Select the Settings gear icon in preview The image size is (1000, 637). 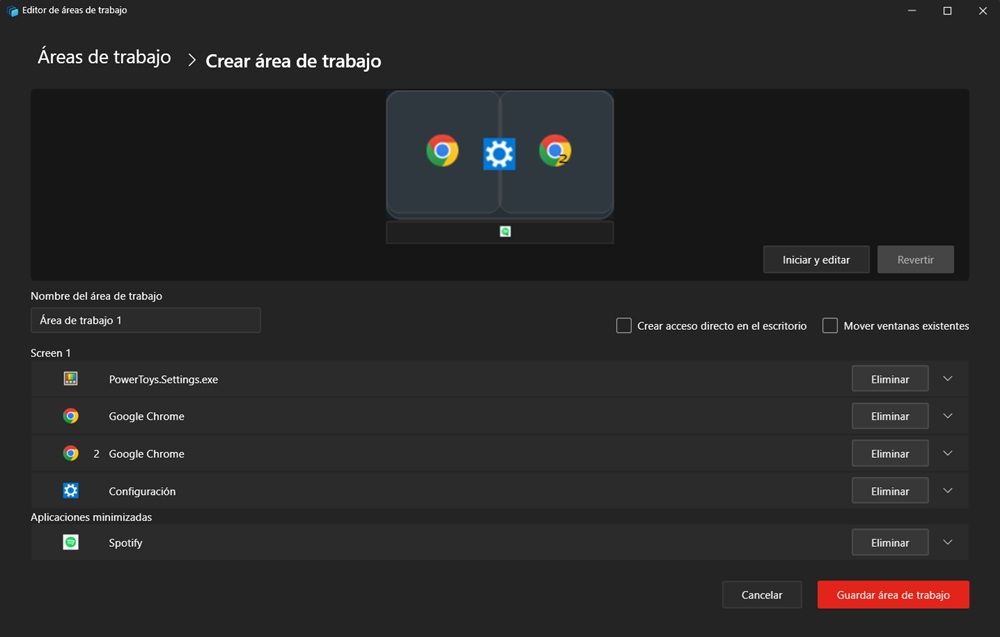coord(499,154)
